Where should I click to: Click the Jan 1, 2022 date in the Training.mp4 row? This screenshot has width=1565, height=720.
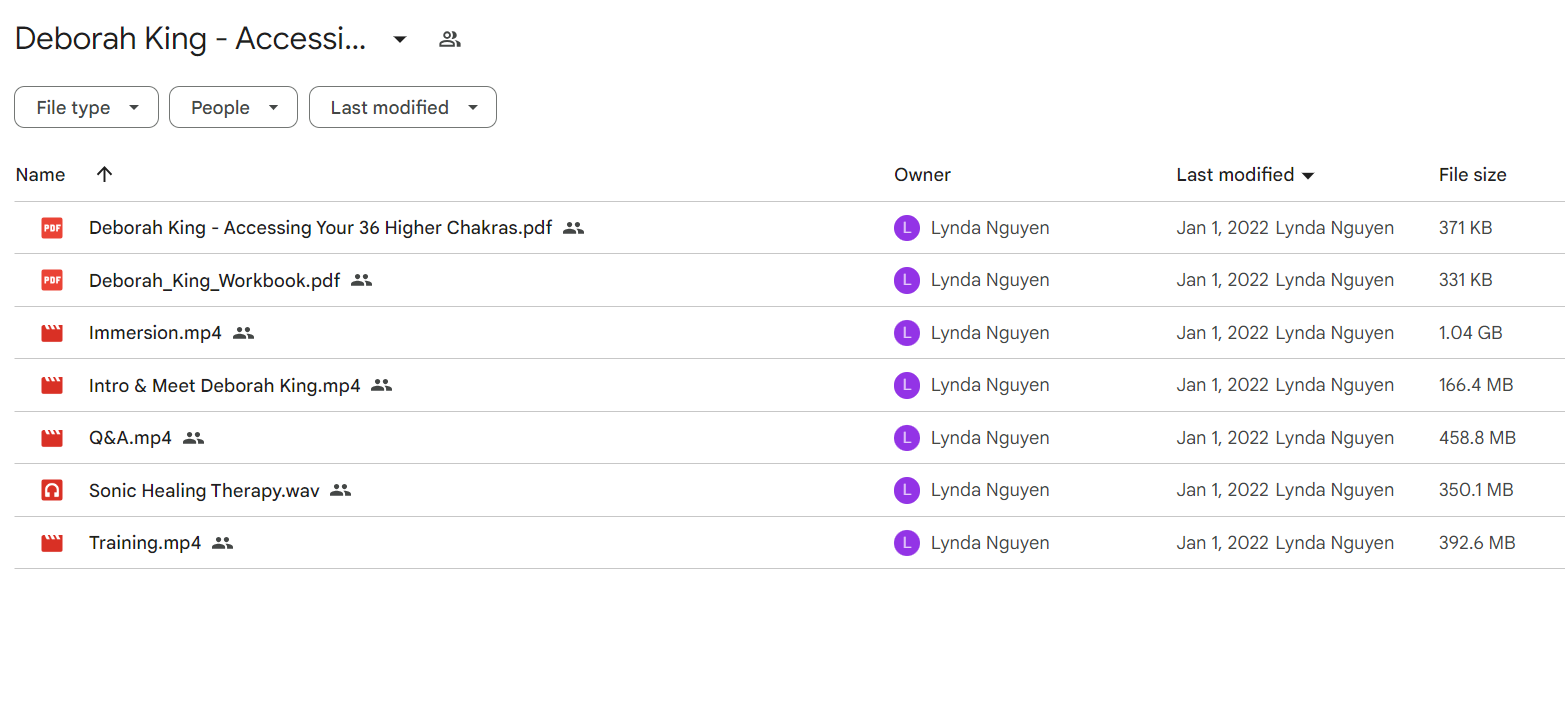pos(1222,543)
